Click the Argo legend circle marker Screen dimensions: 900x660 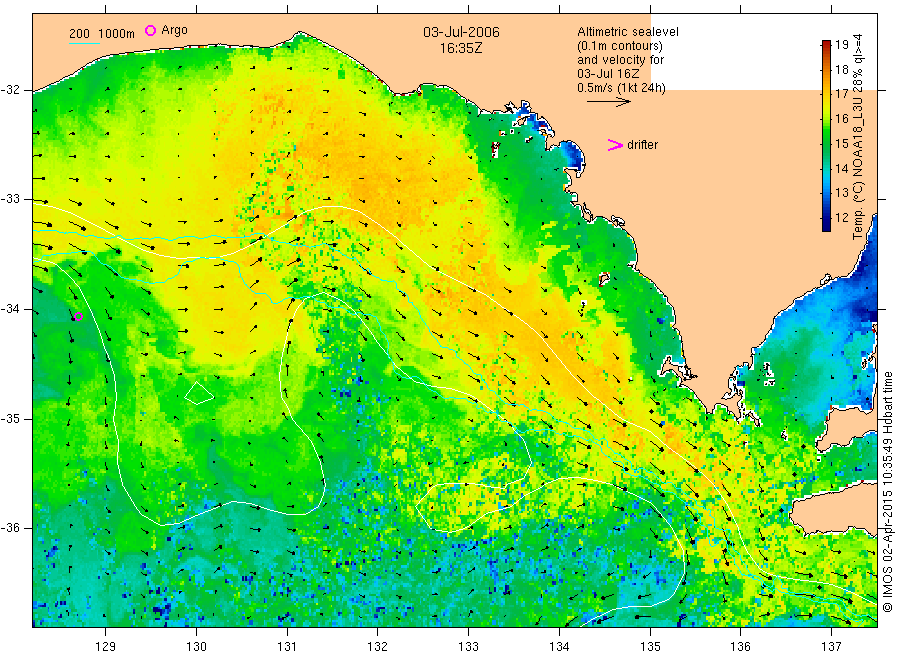pos(150,30)
